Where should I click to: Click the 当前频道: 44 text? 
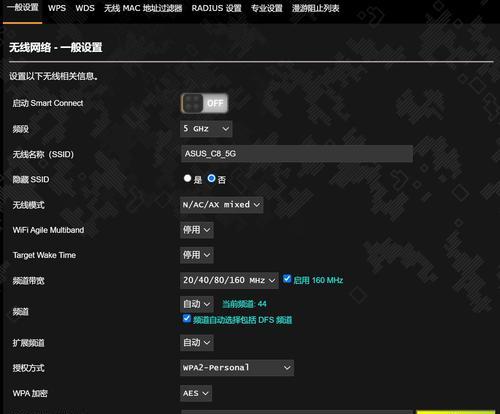pyautogui.click(x=244, y=304)
